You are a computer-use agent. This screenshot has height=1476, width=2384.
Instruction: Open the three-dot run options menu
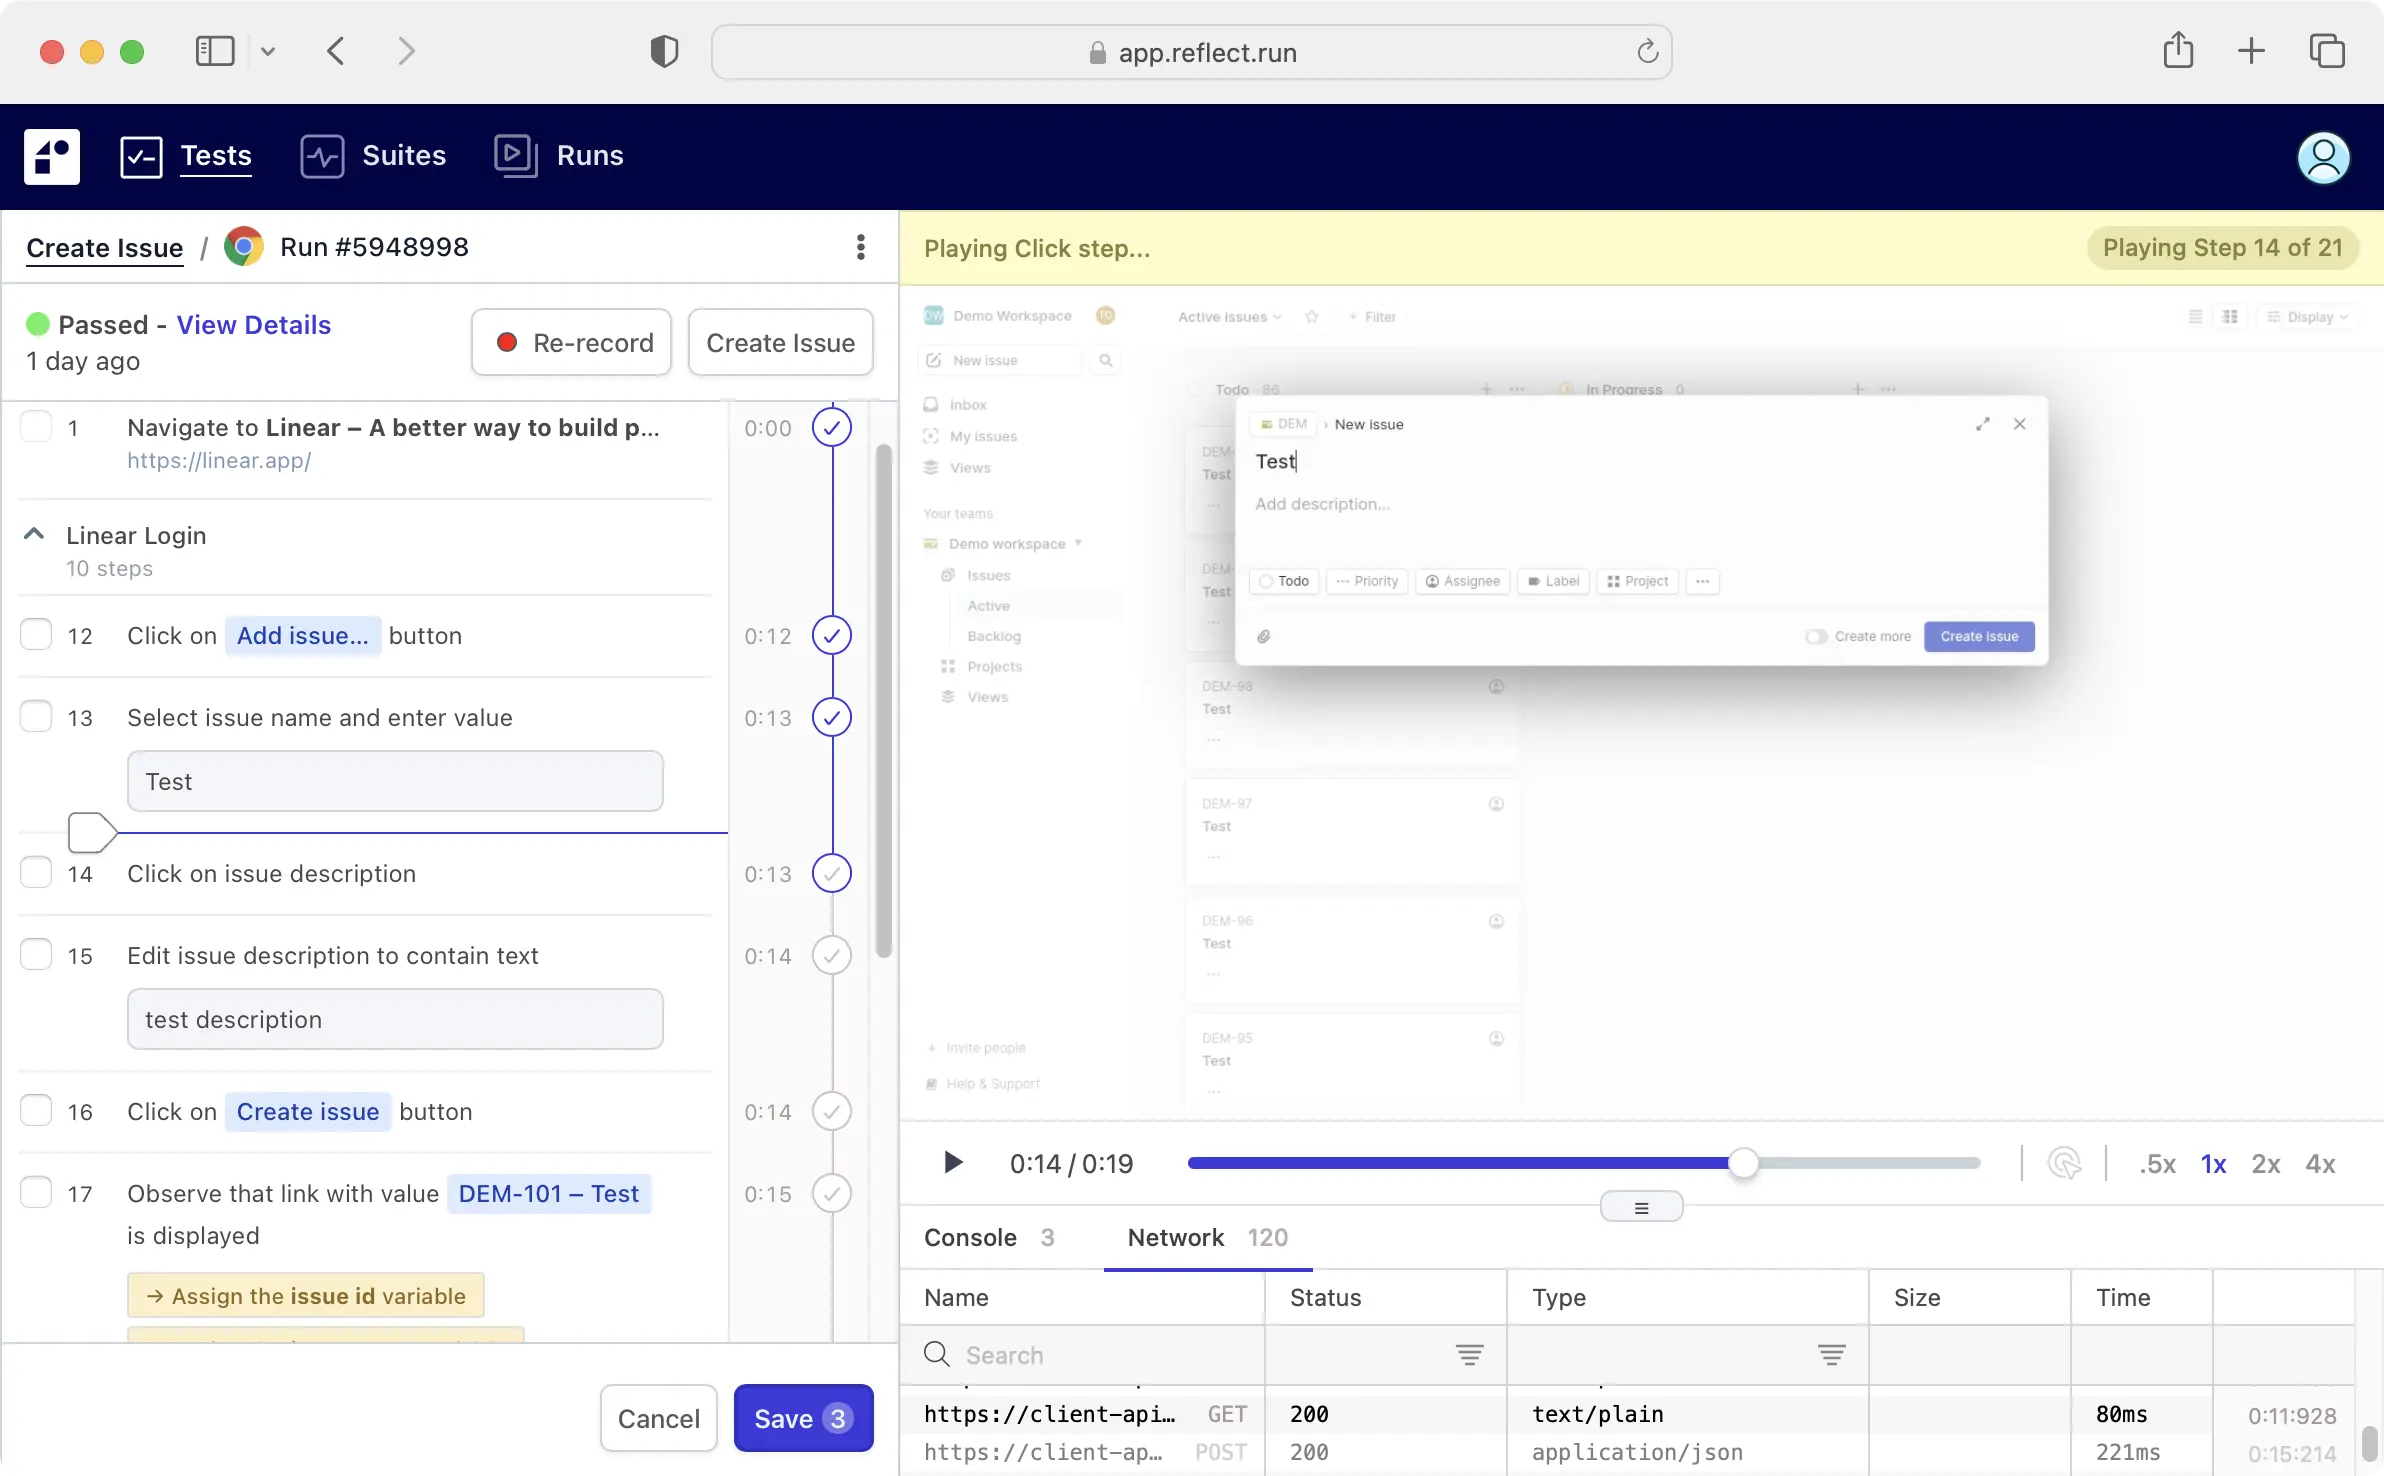(x=860, y=247)
